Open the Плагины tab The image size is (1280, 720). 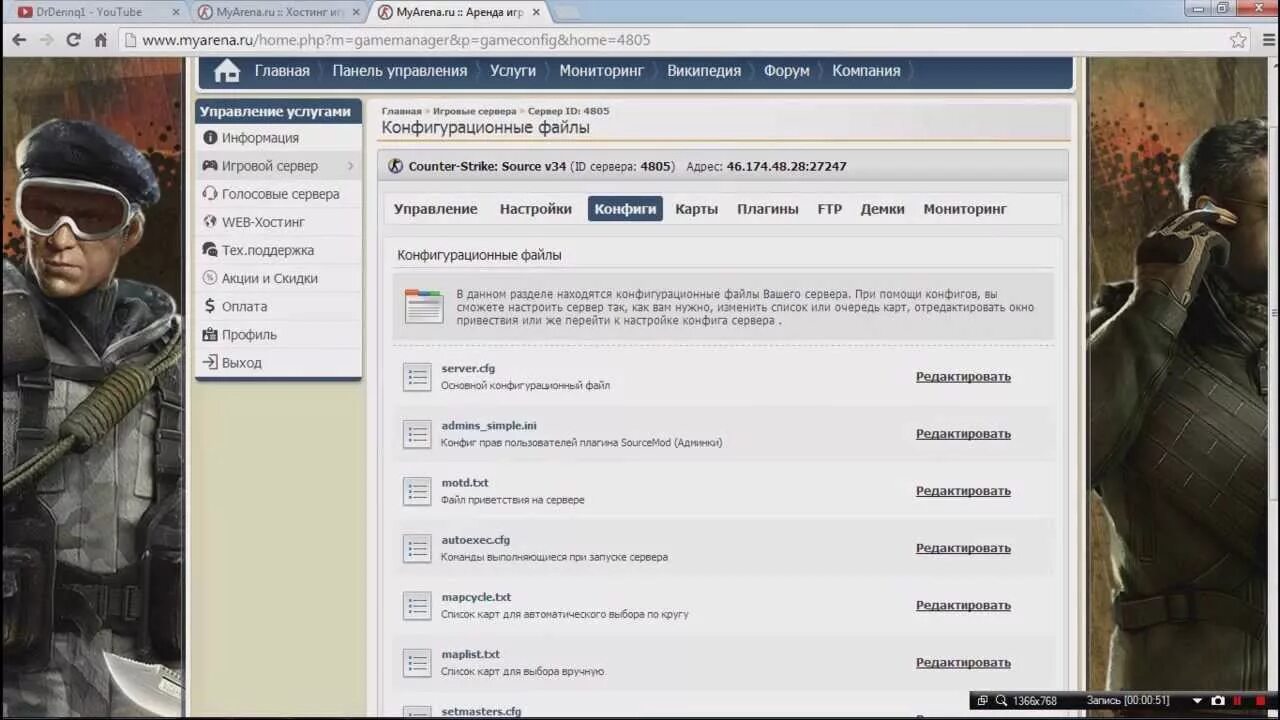(768, 209)
